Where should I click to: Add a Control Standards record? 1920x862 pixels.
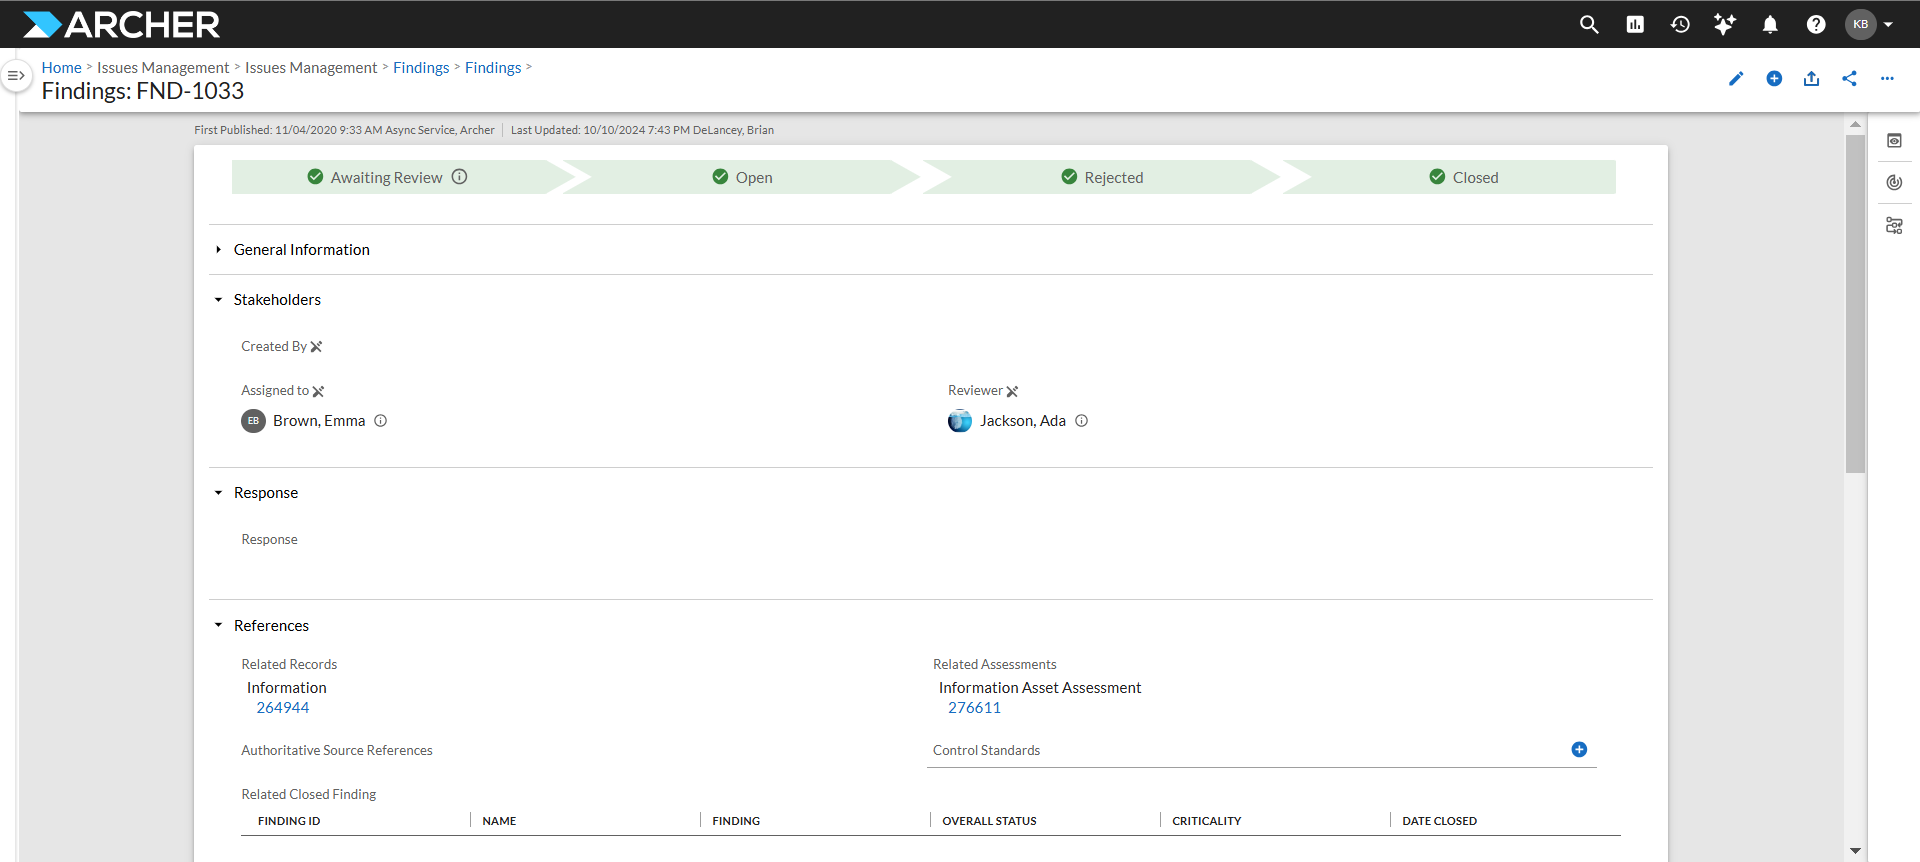pos(1579,750)
